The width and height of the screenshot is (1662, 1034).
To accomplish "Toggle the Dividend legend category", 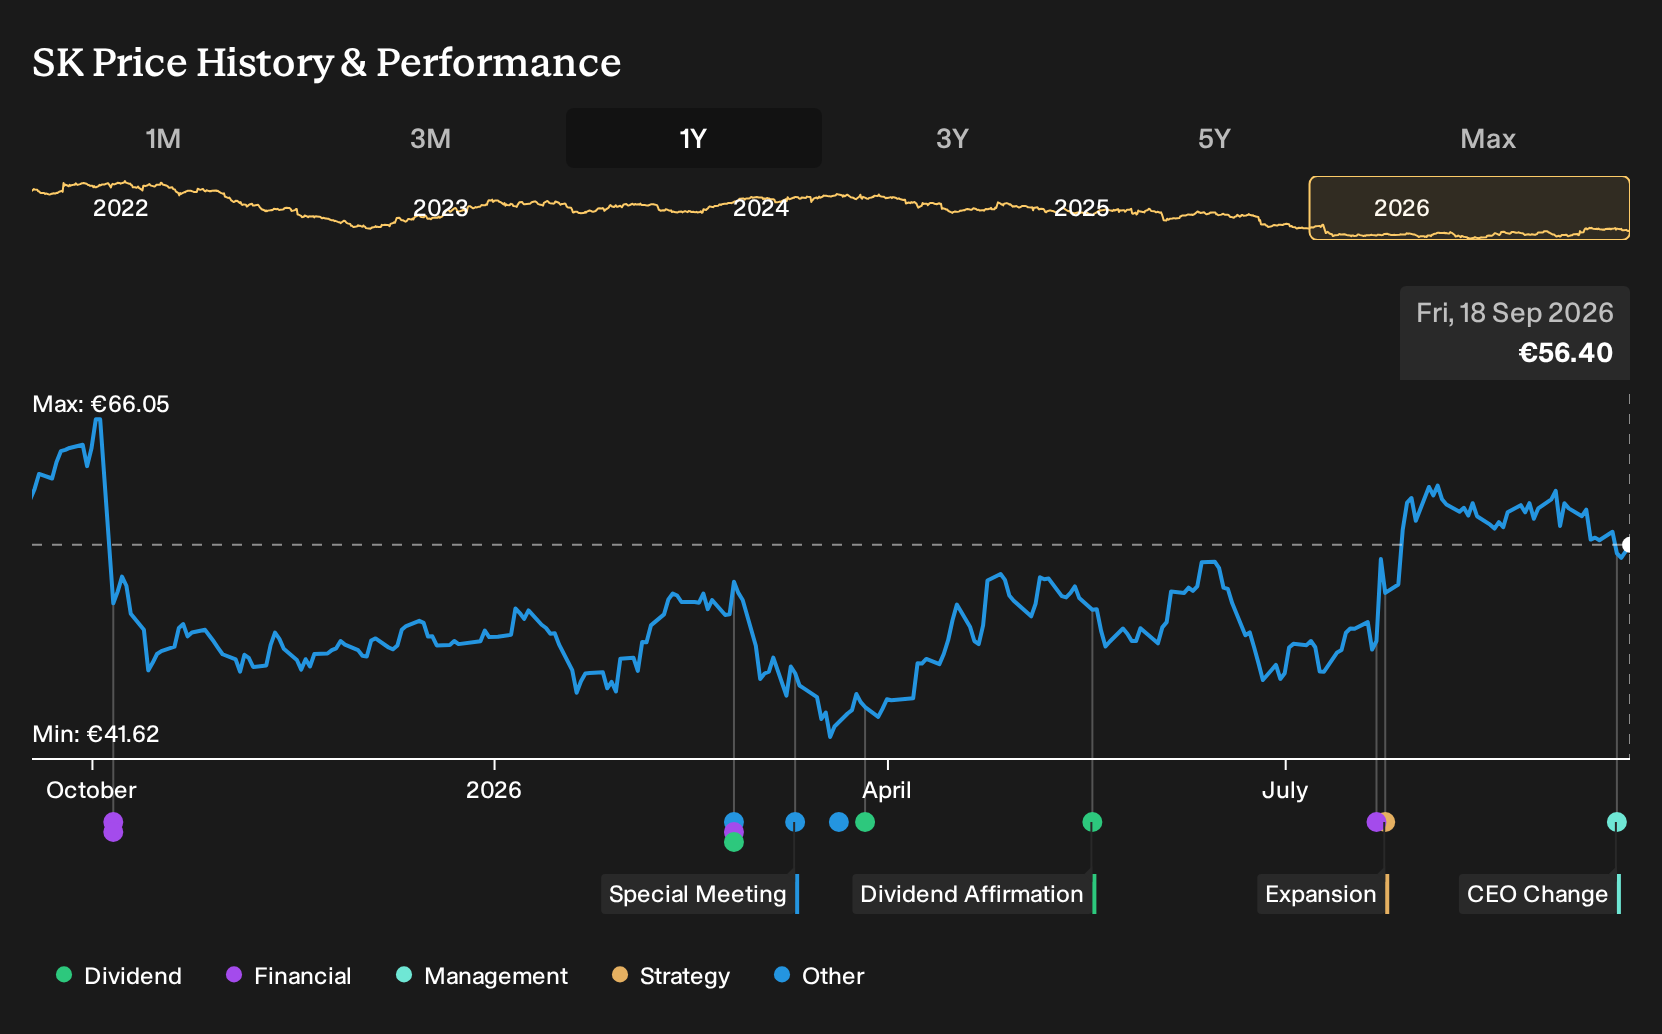I will click(119, 976).
